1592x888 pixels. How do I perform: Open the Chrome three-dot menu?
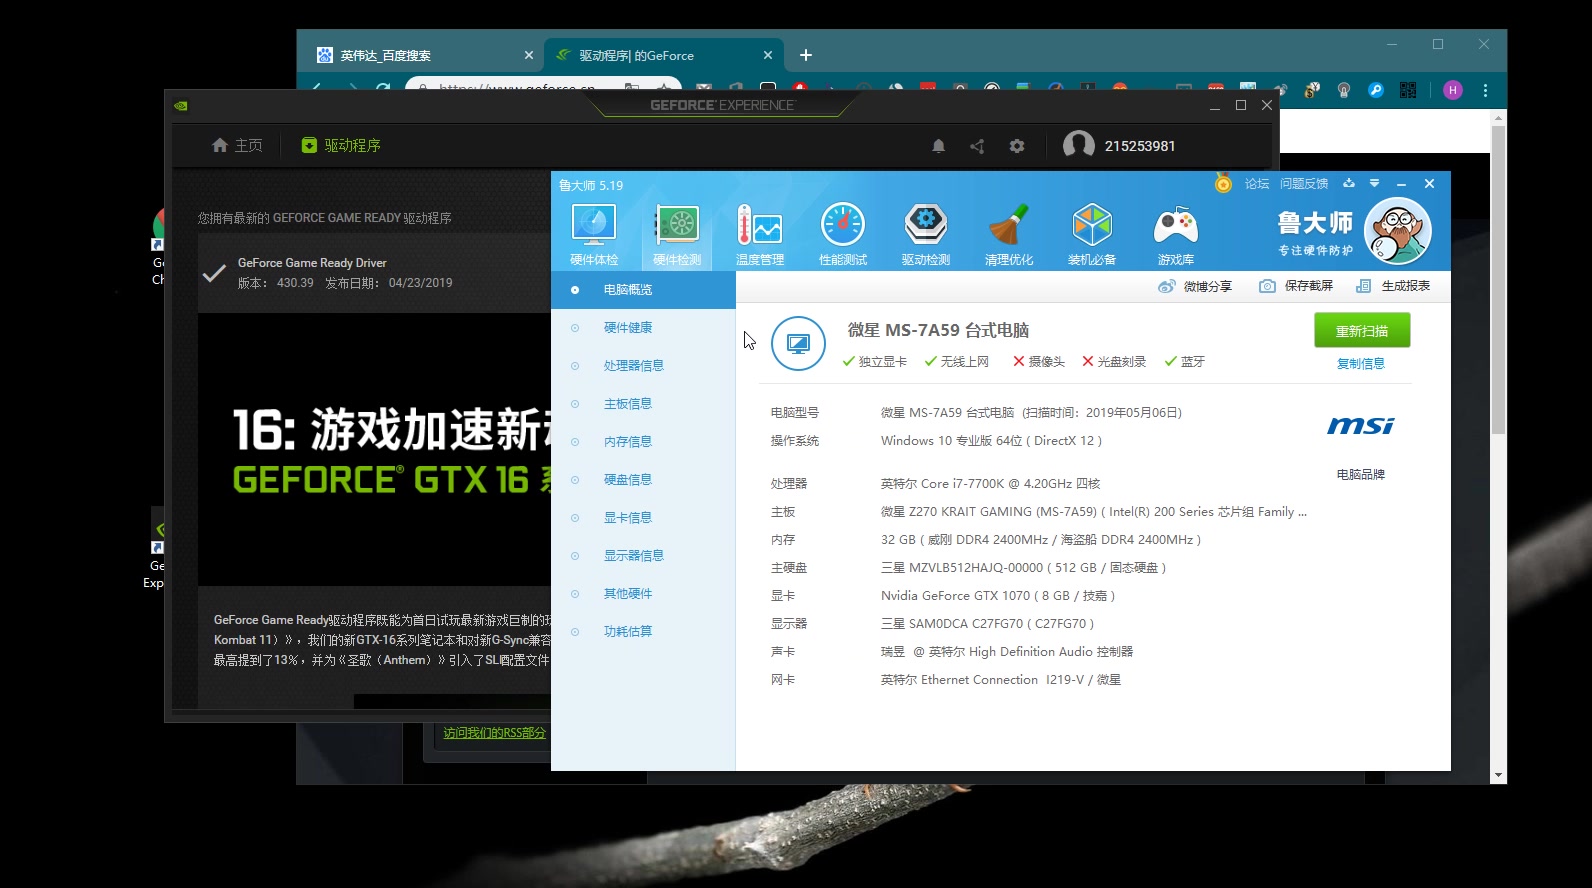coord(1485,90)
